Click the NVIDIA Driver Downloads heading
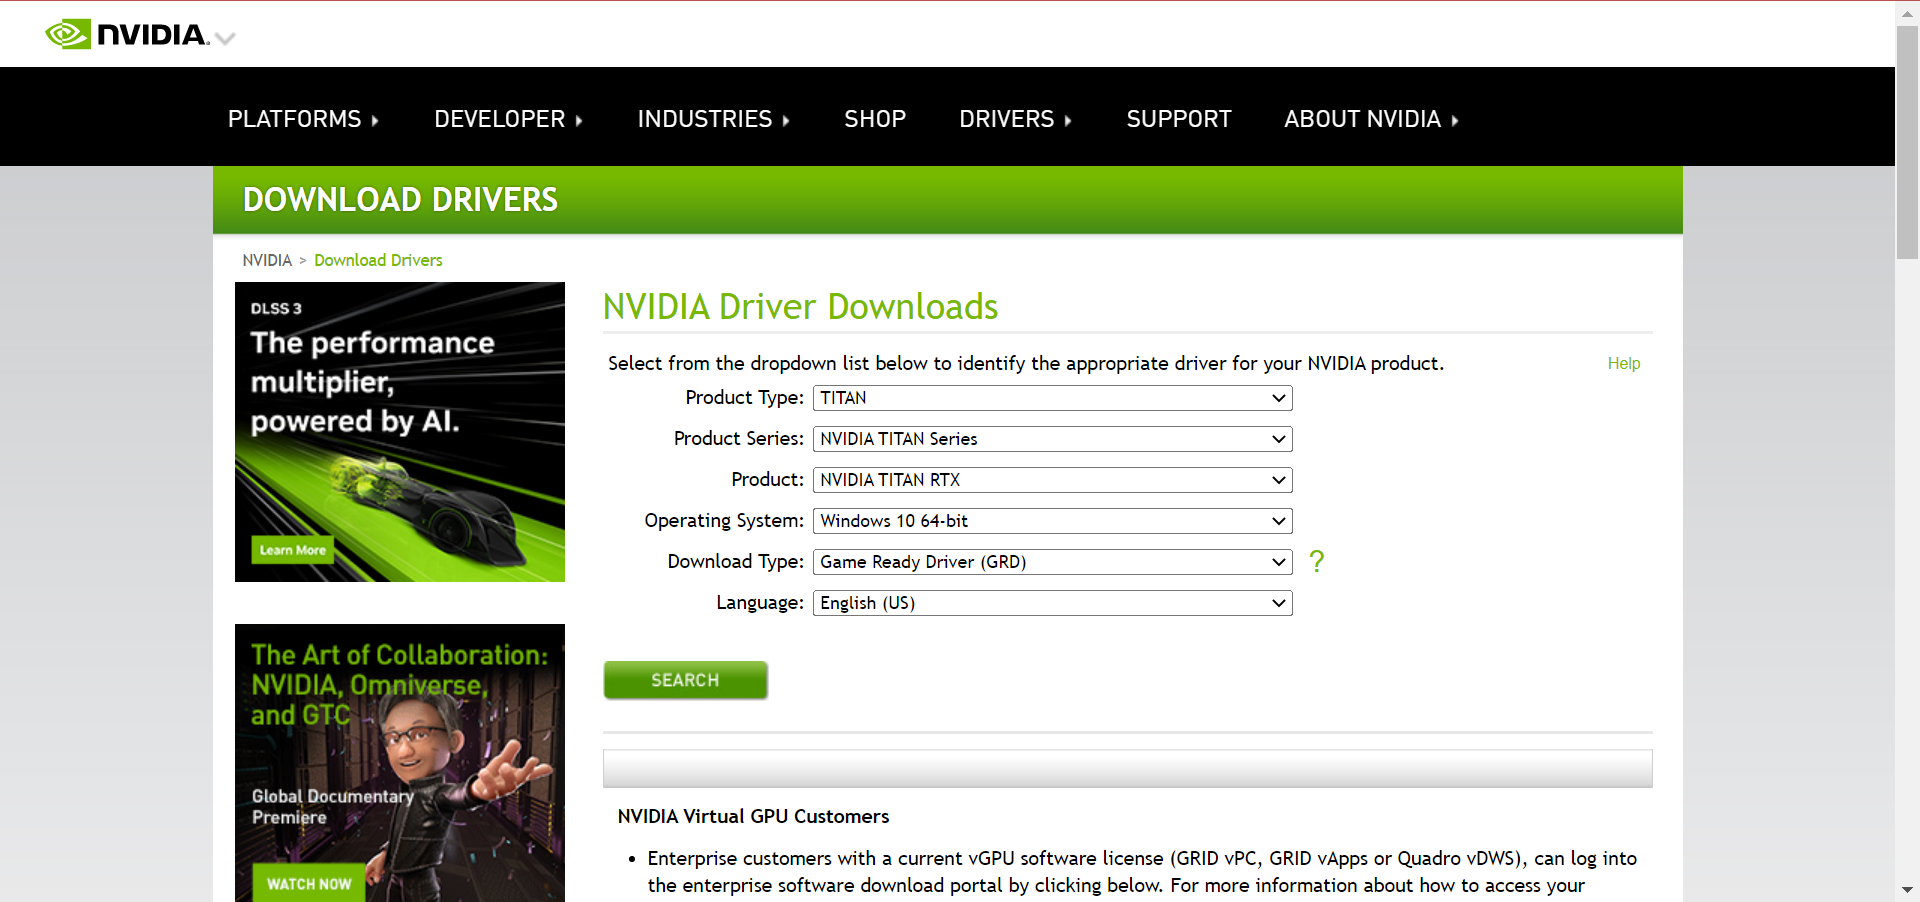Image resolution: width=1920 pixels, height=902 pixels. tap(800, 307)
